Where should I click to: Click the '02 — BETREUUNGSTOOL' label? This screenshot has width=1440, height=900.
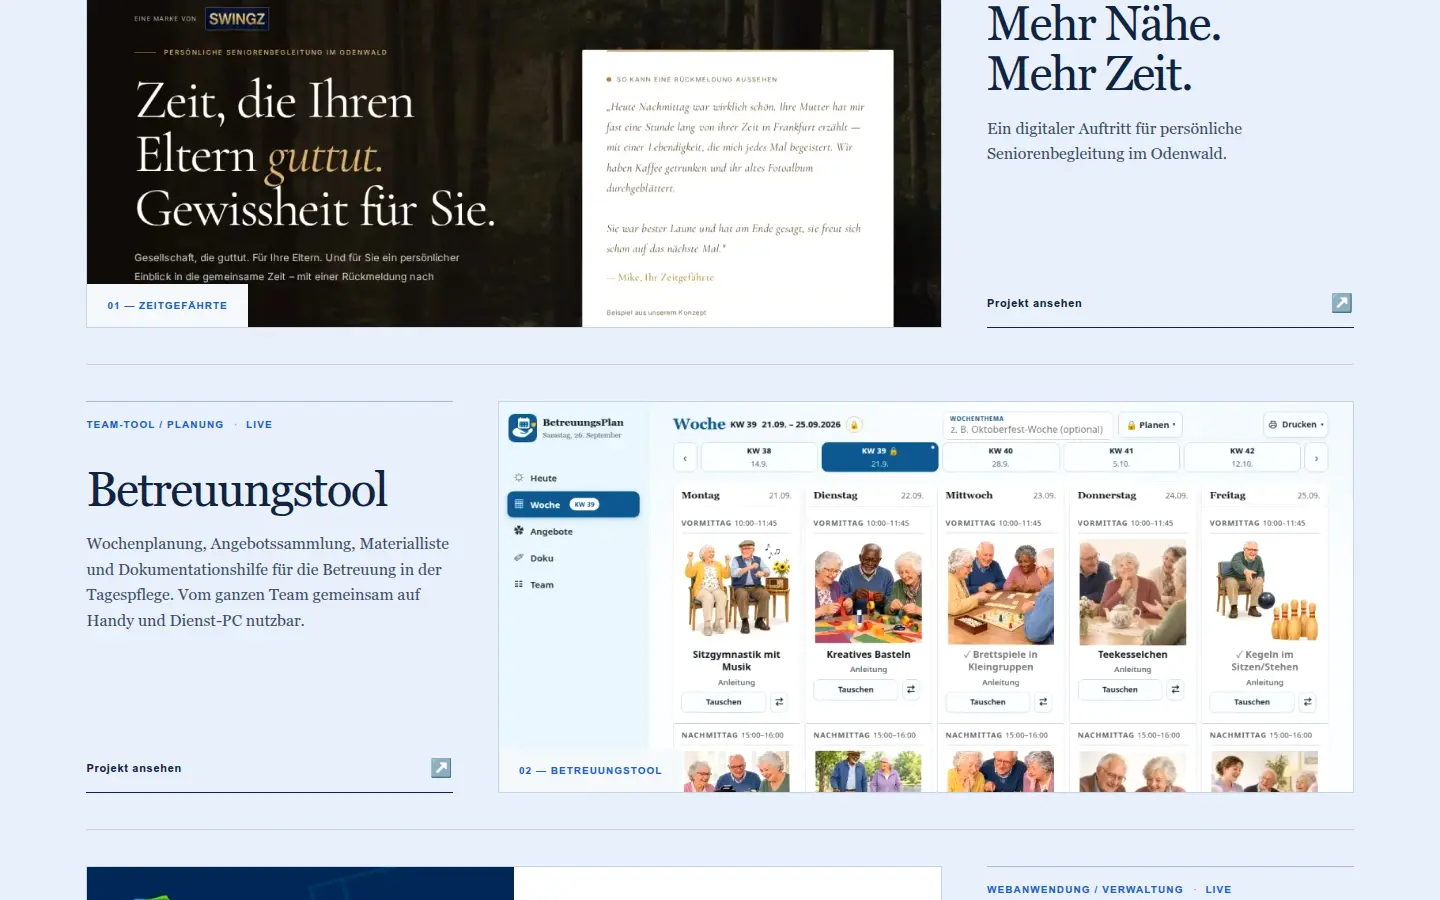pos(590,771)
